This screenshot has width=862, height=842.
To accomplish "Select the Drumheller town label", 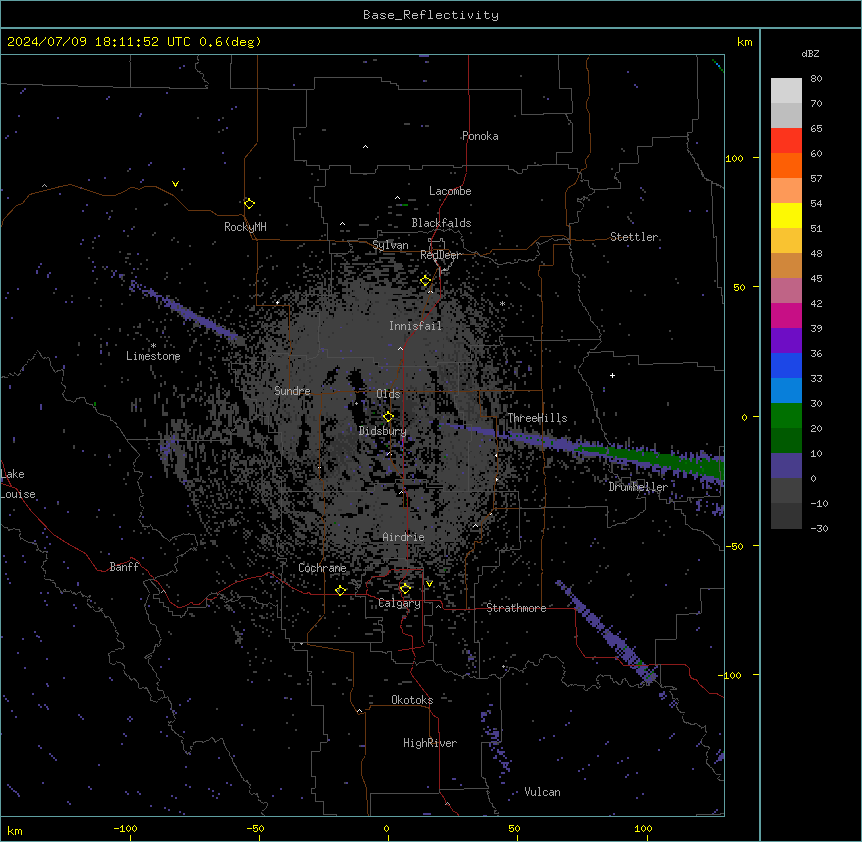I will [x=638, y=487].
